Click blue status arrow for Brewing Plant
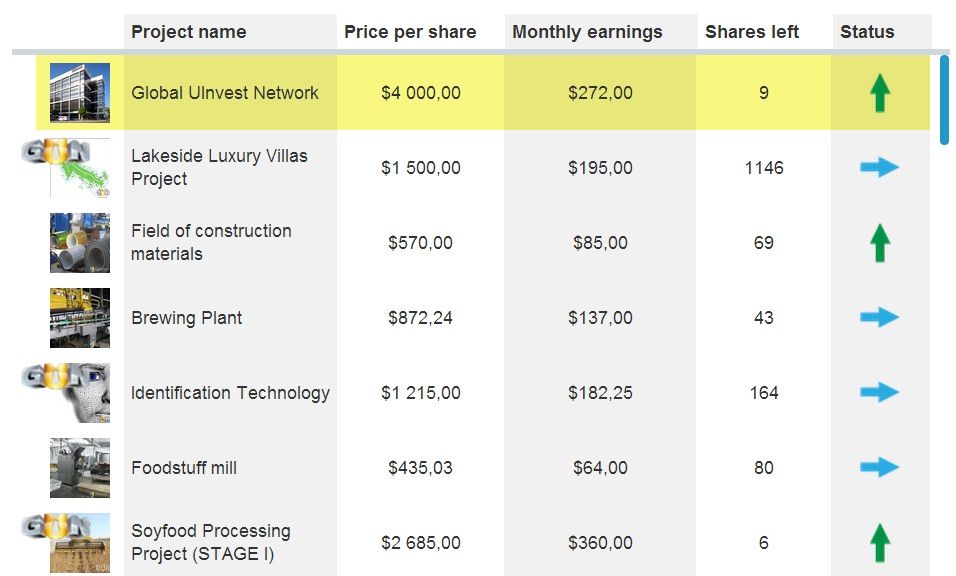The image size is (956, 576). point(880,318)
